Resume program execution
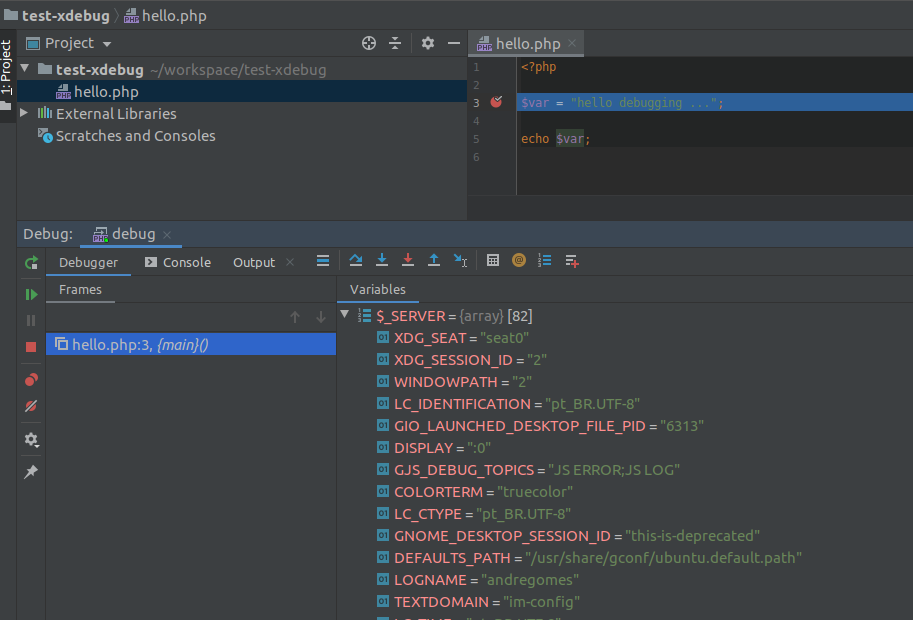Viewport: 913px width, 620px height. 29,293
